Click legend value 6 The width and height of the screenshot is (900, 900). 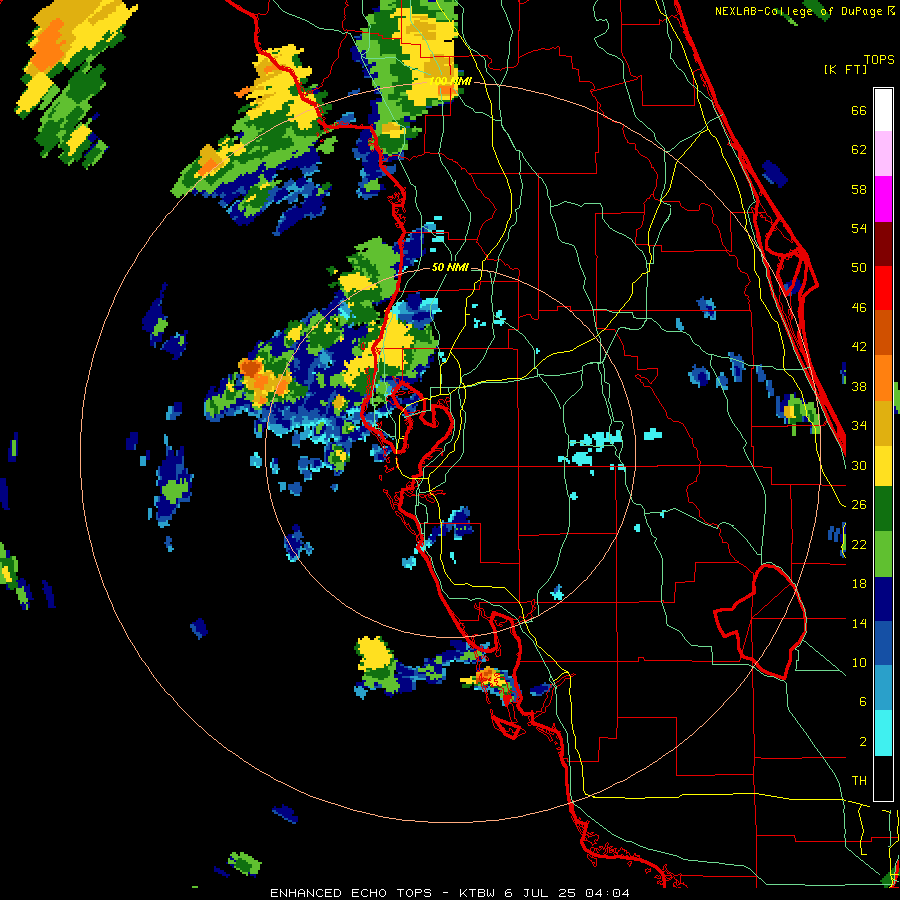coord(862,701)
